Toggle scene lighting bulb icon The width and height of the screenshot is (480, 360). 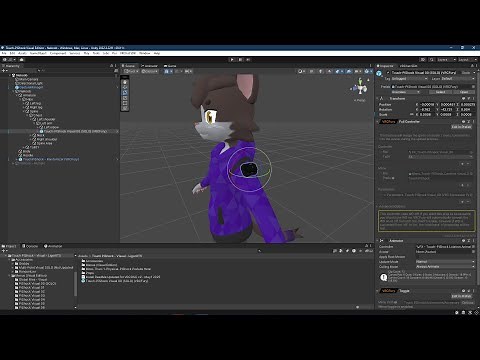[321, 71]
